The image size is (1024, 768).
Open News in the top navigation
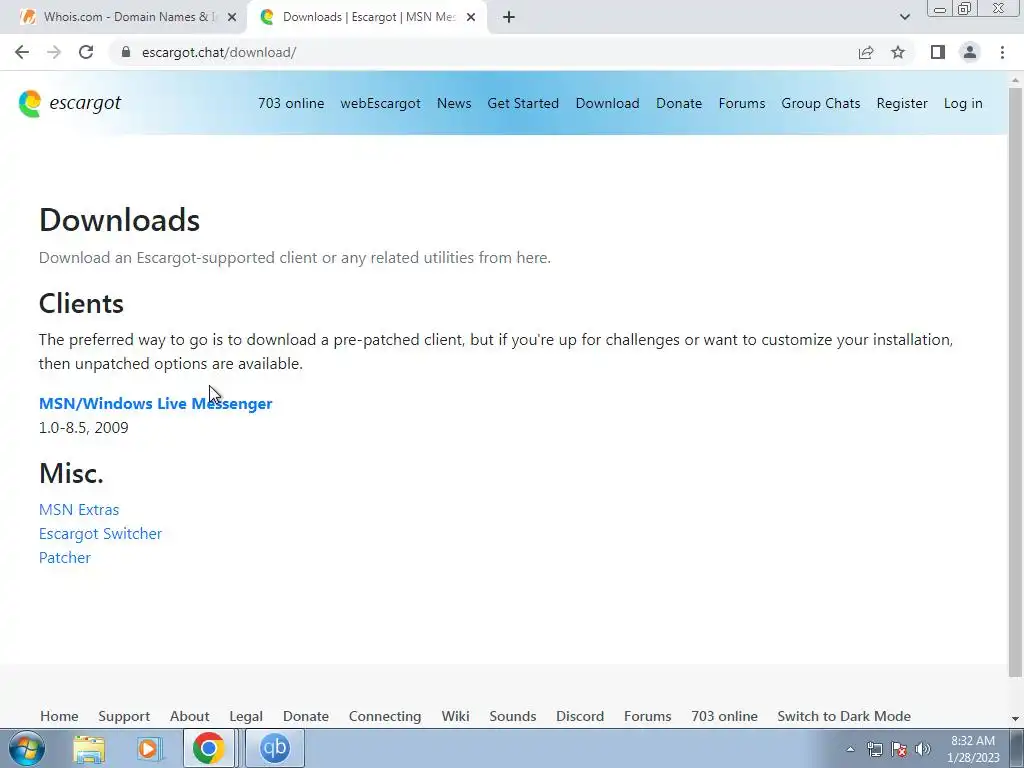(454, 103)
